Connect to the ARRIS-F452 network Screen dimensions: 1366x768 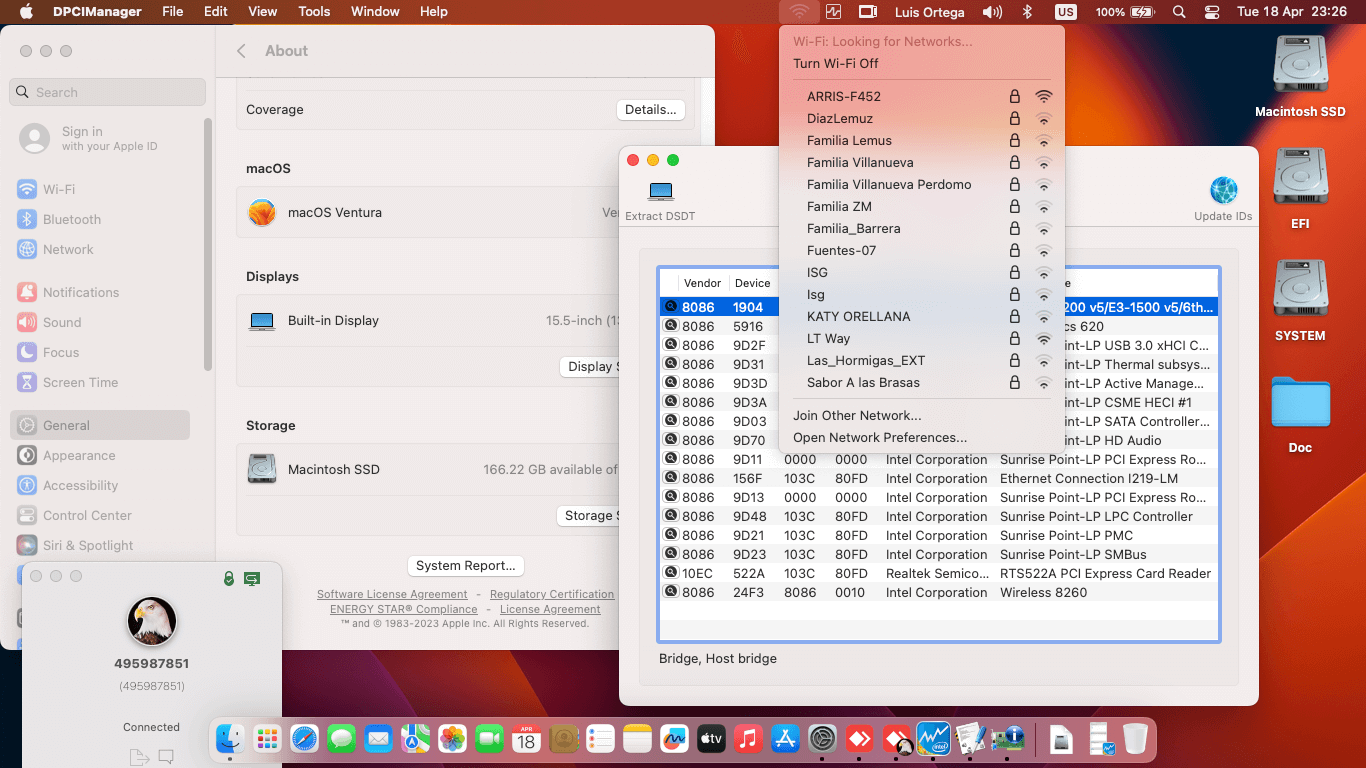click(x=921, y=96)
